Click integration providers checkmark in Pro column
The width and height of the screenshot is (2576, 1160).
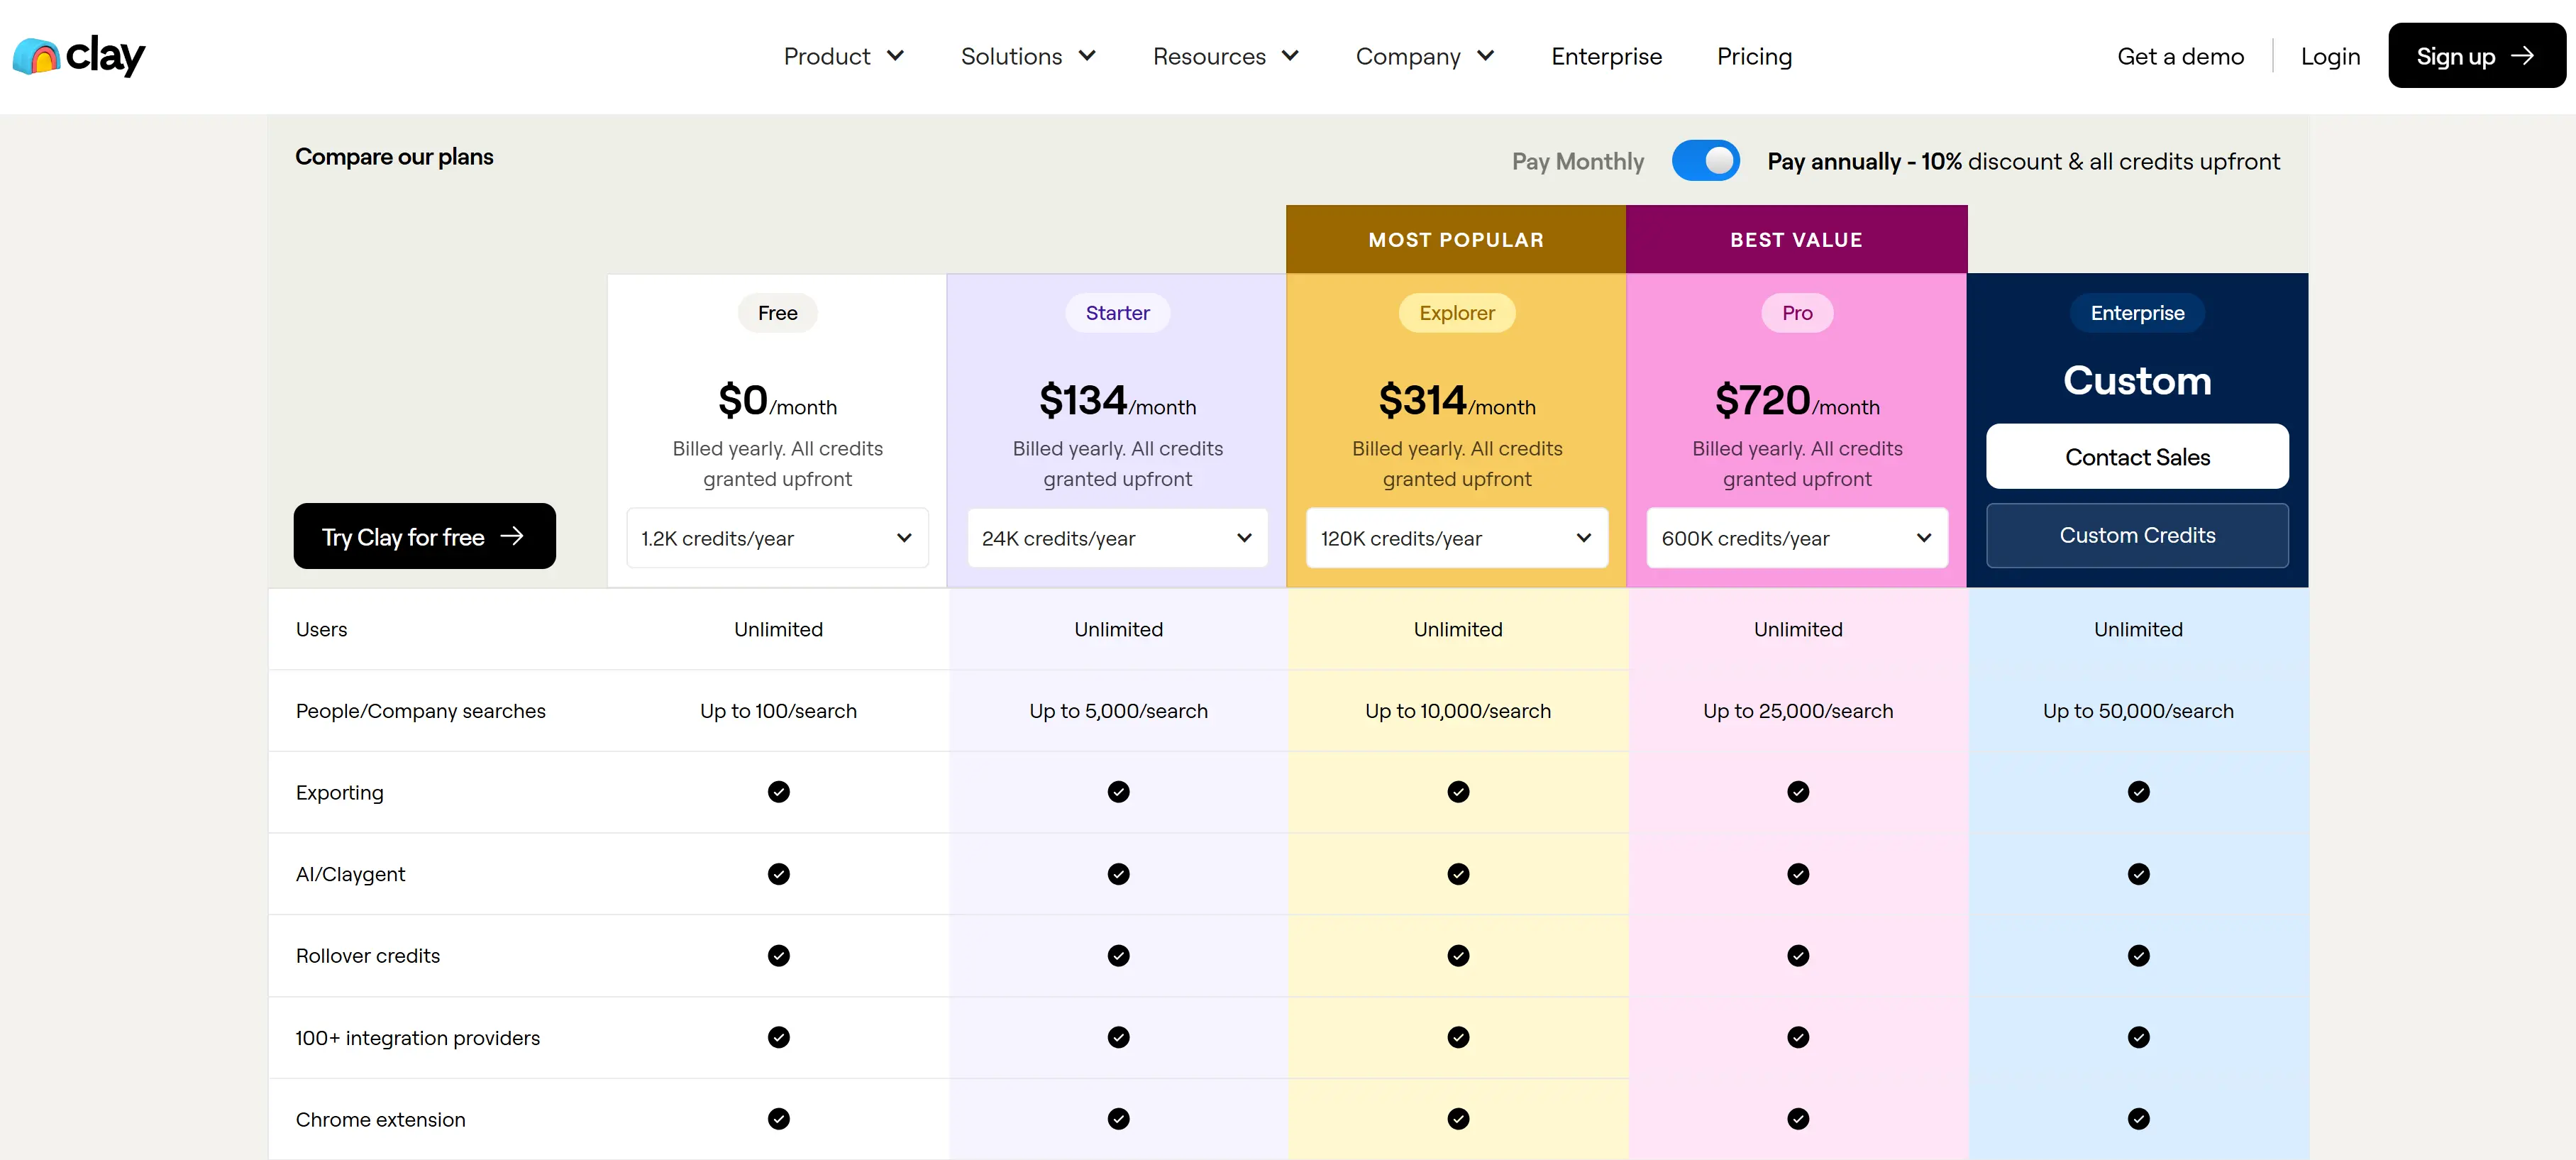pos(1798,1037)
